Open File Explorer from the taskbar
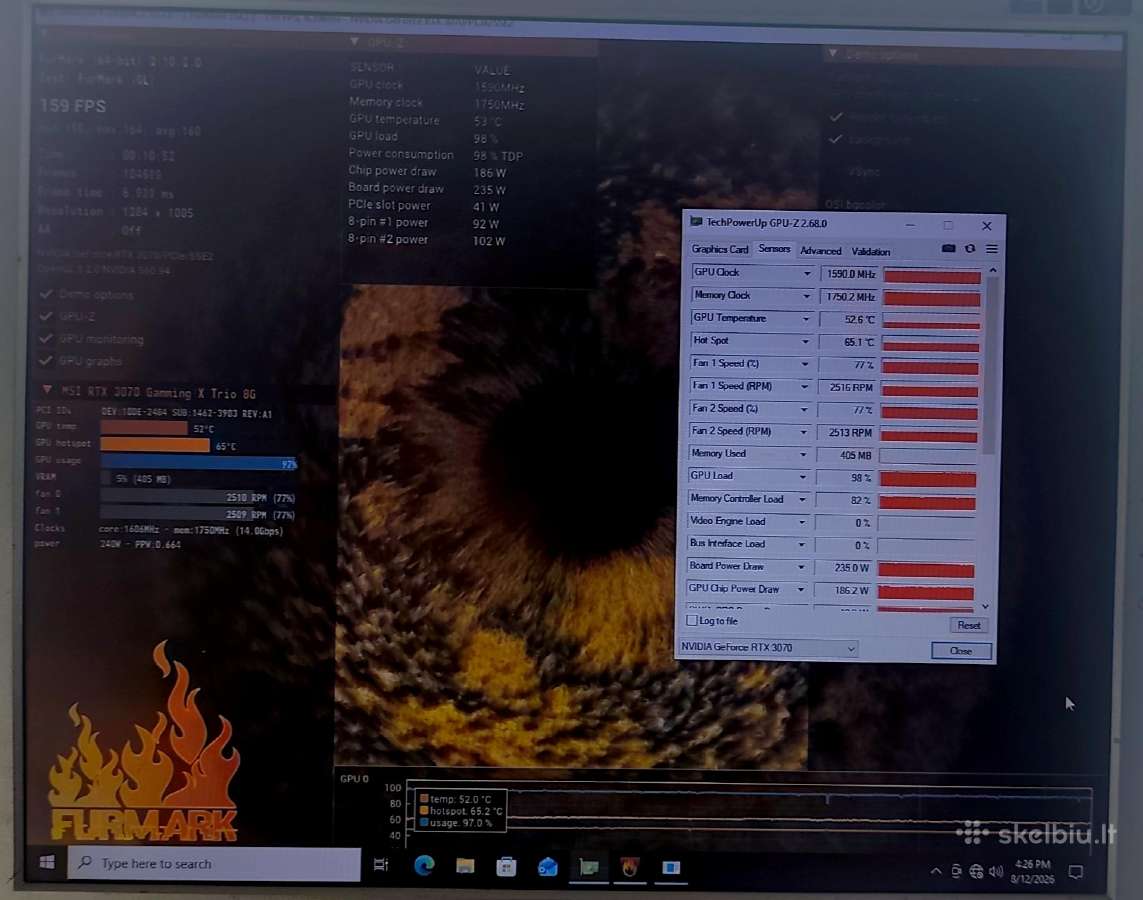Screen dimensions: 1143x900 pyautogui.click(x=465, y=866)
